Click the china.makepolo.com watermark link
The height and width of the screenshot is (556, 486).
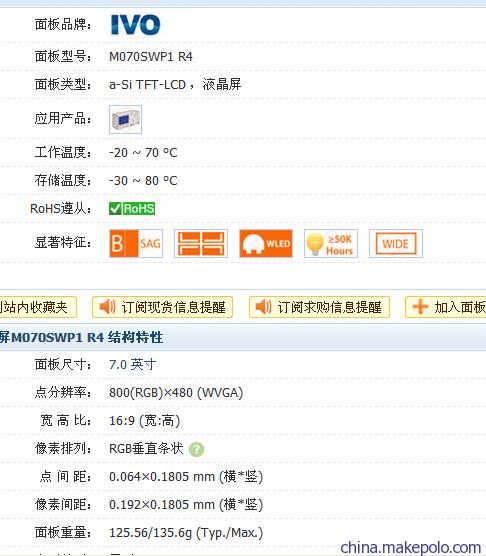tap(410, 547)
